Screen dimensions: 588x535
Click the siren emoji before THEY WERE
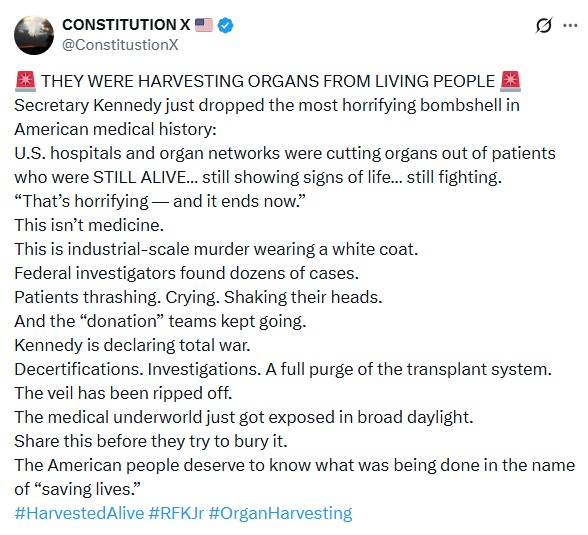pyautogui.click(x=25, y=81)
